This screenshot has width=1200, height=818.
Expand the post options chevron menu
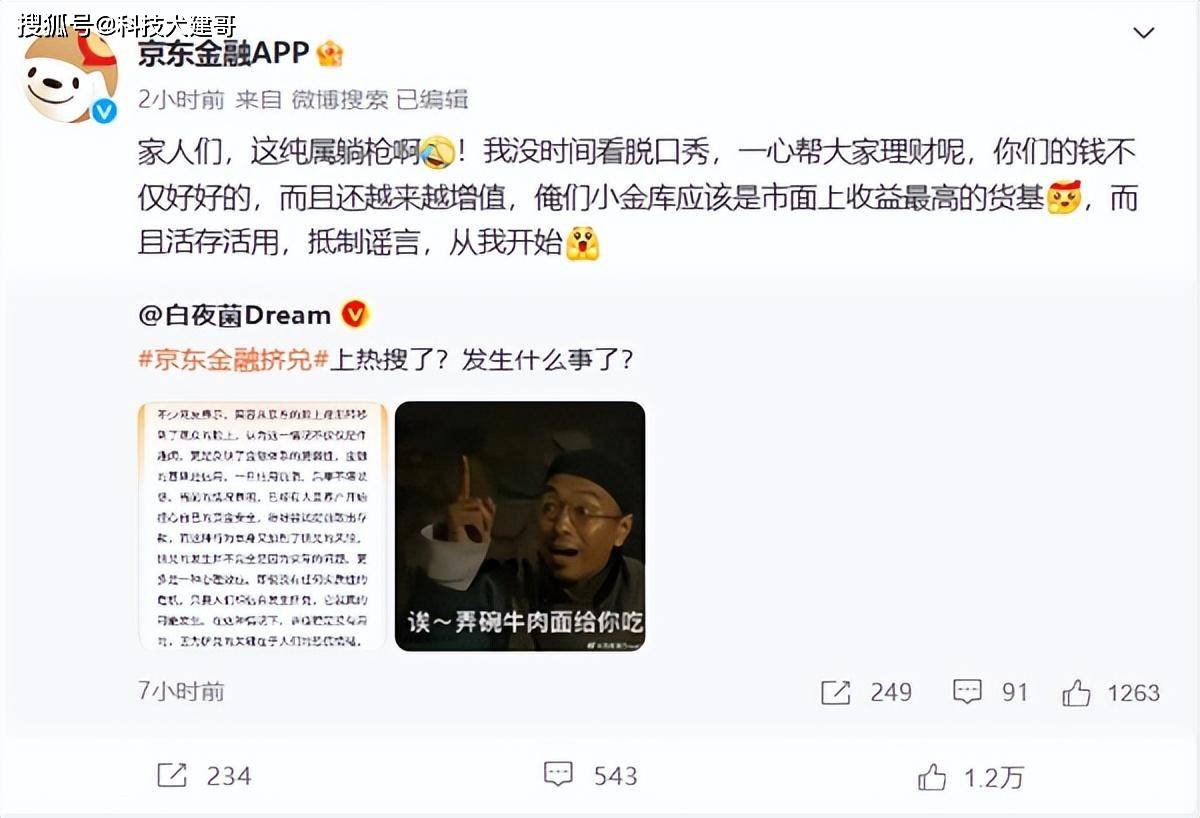tap(1142, 34)
